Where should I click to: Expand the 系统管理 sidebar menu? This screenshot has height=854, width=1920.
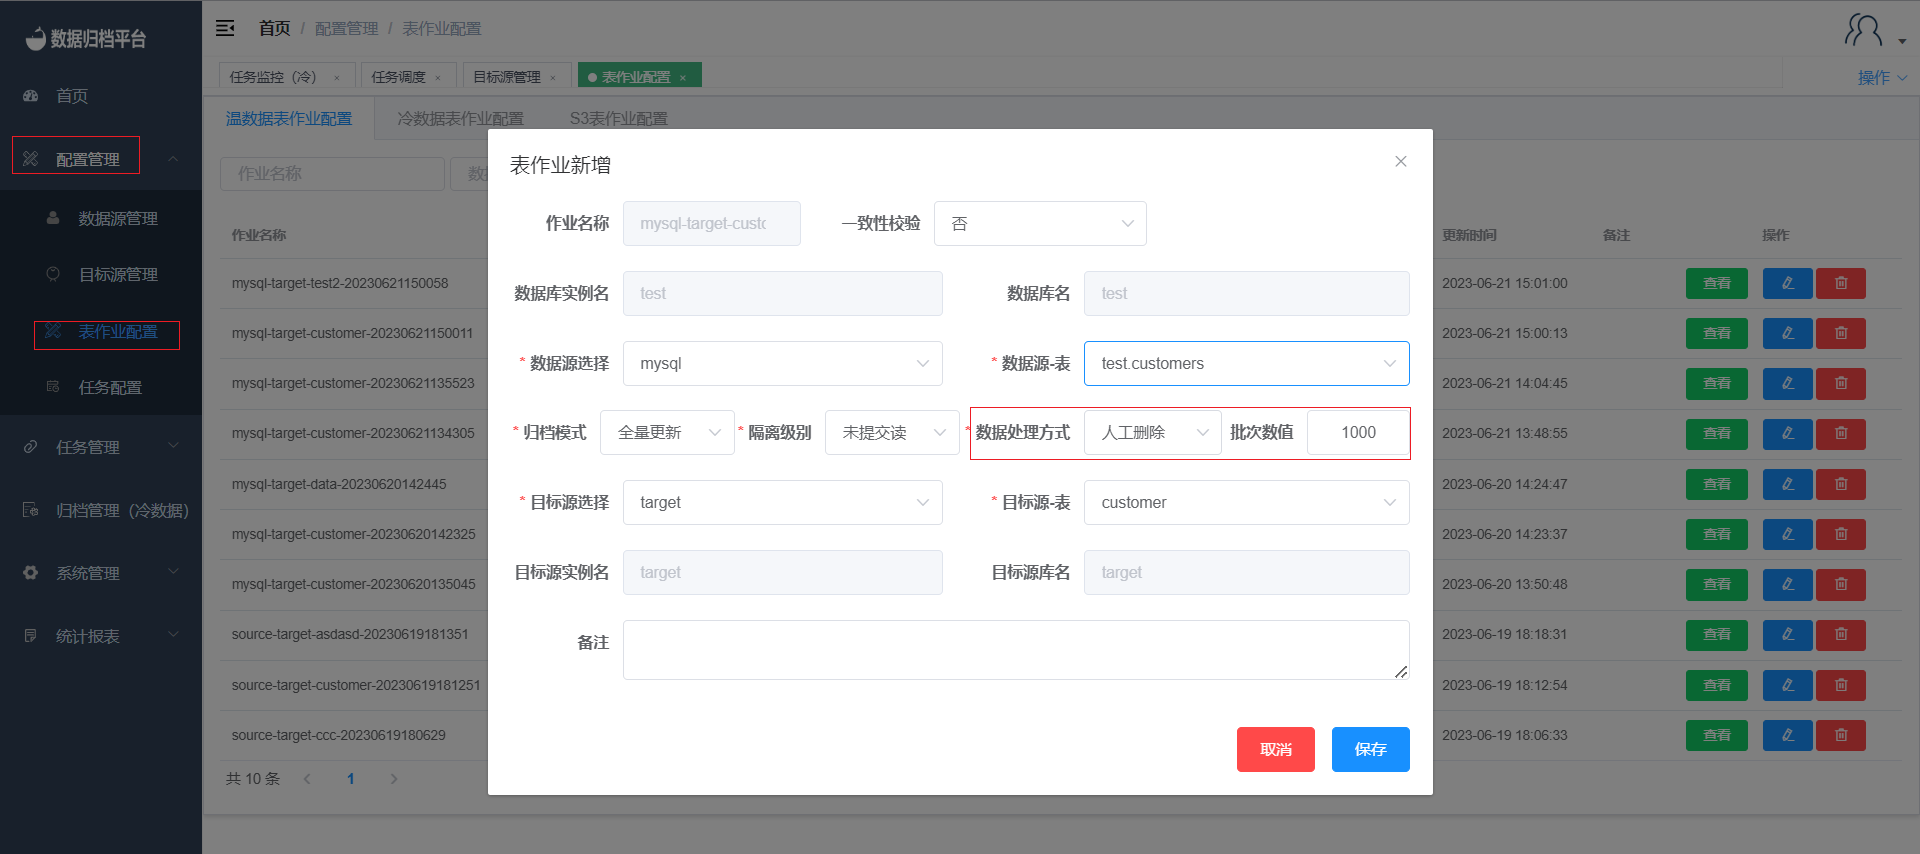tap(101, 573)
